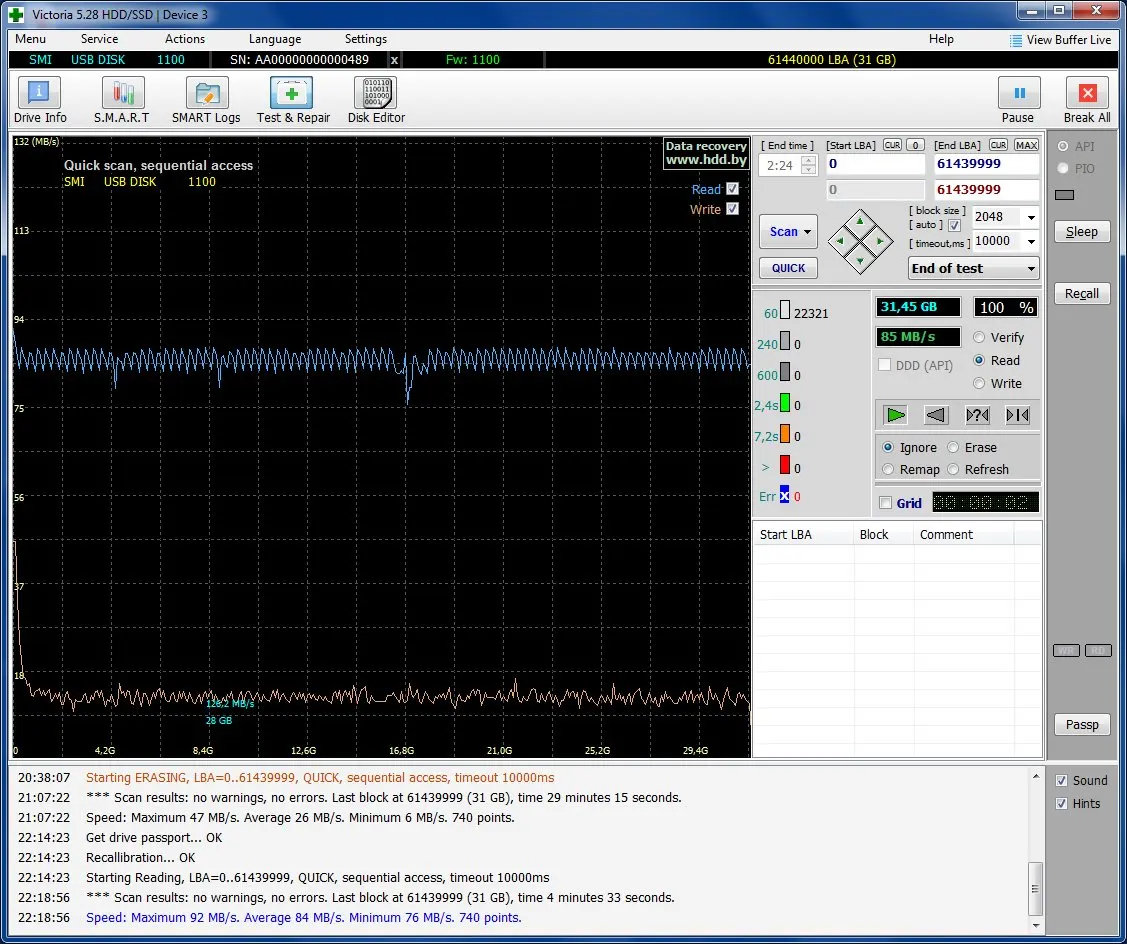Expand the block size 2048 dropdown
Screen dimensions: 1127x944
(1031, 217)
